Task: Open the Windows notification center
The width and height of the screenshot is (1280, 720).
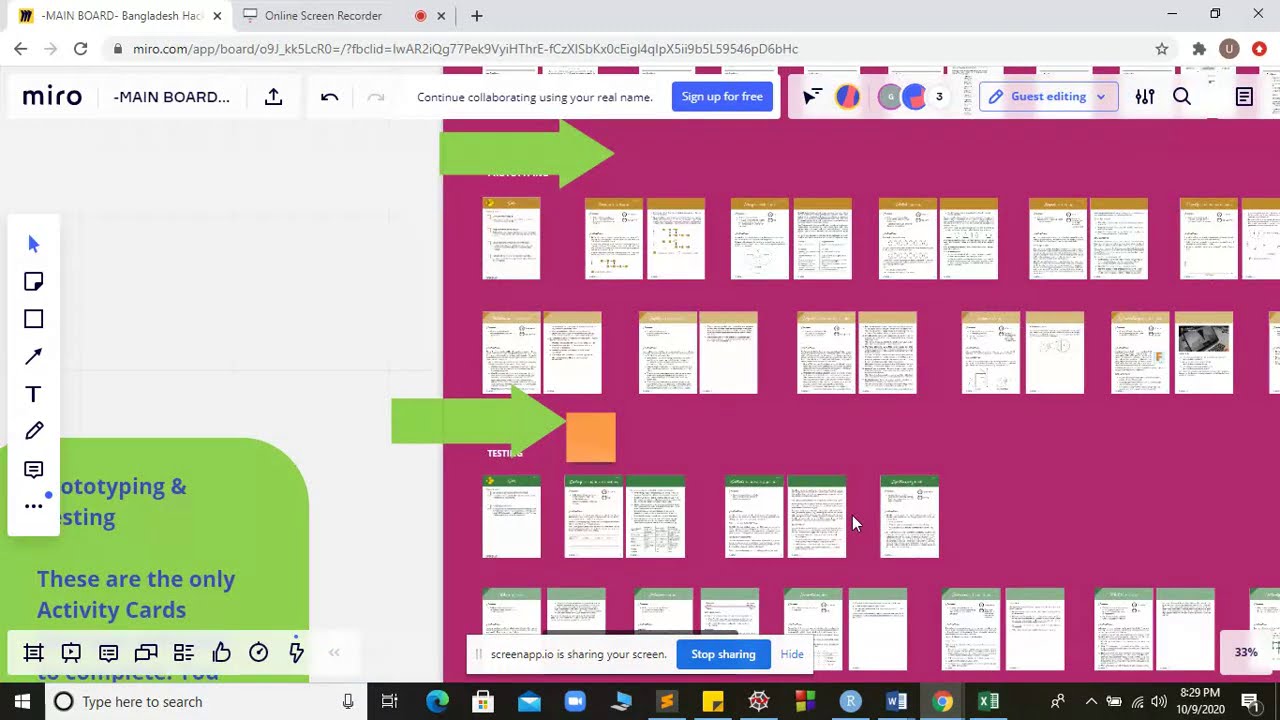Action: click(1249, 702)
